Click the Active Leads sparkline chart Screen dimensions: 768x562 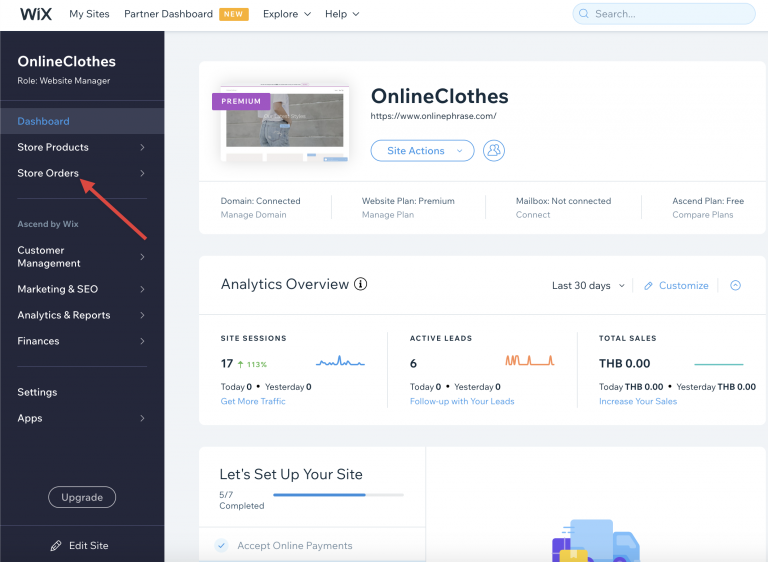tap(529, 361)
